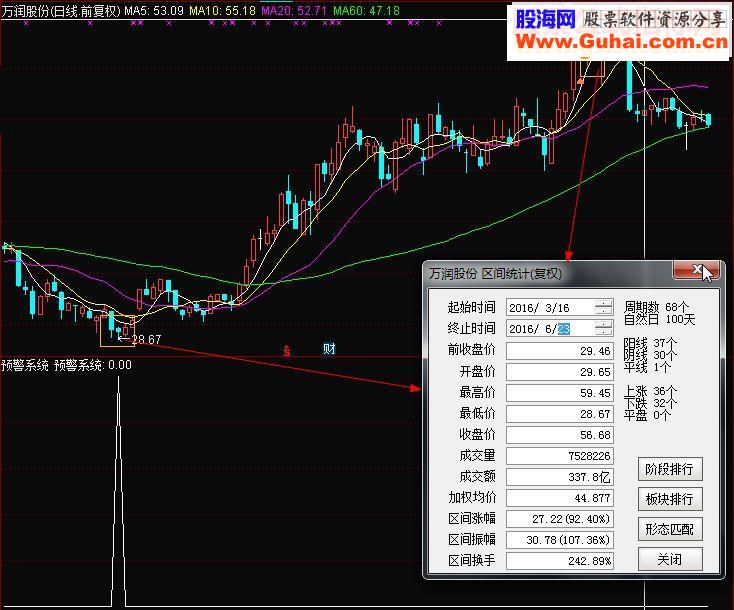Click the red $ marker icon on chart
The width and height of the screenshot is (734, 610).
(x=286, y=351)
